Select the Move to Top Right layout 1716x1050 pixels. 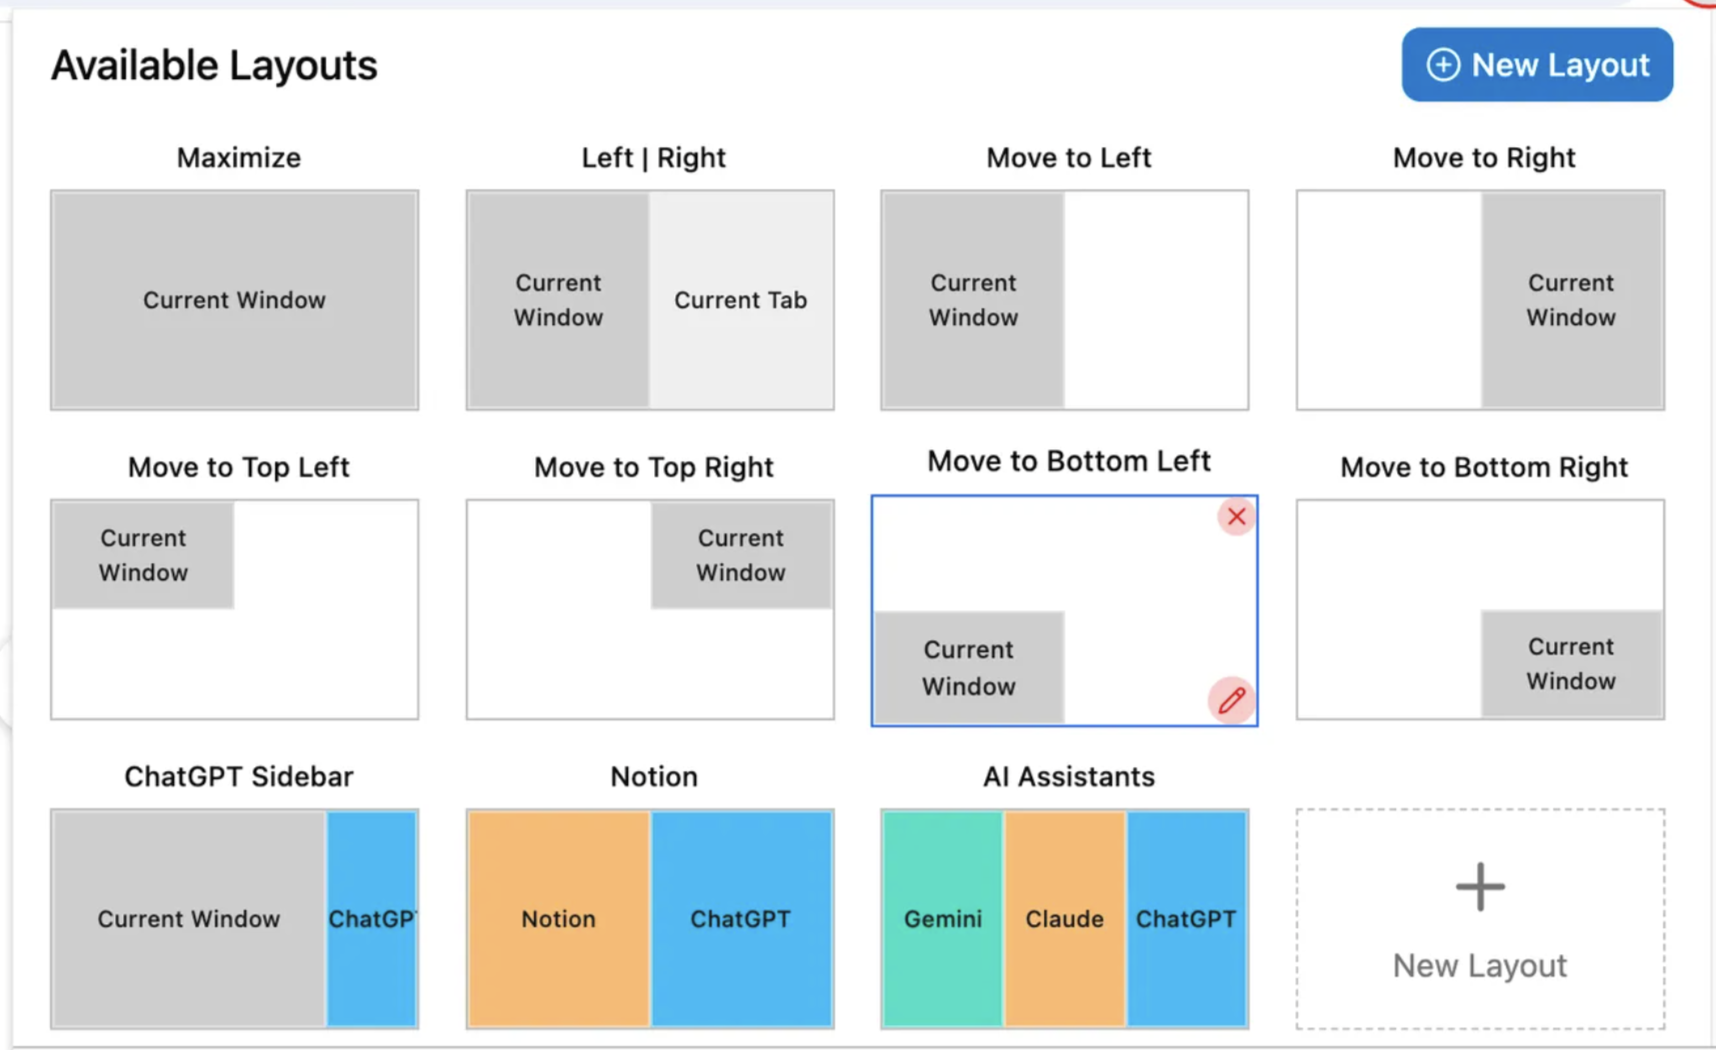point(650,609)
